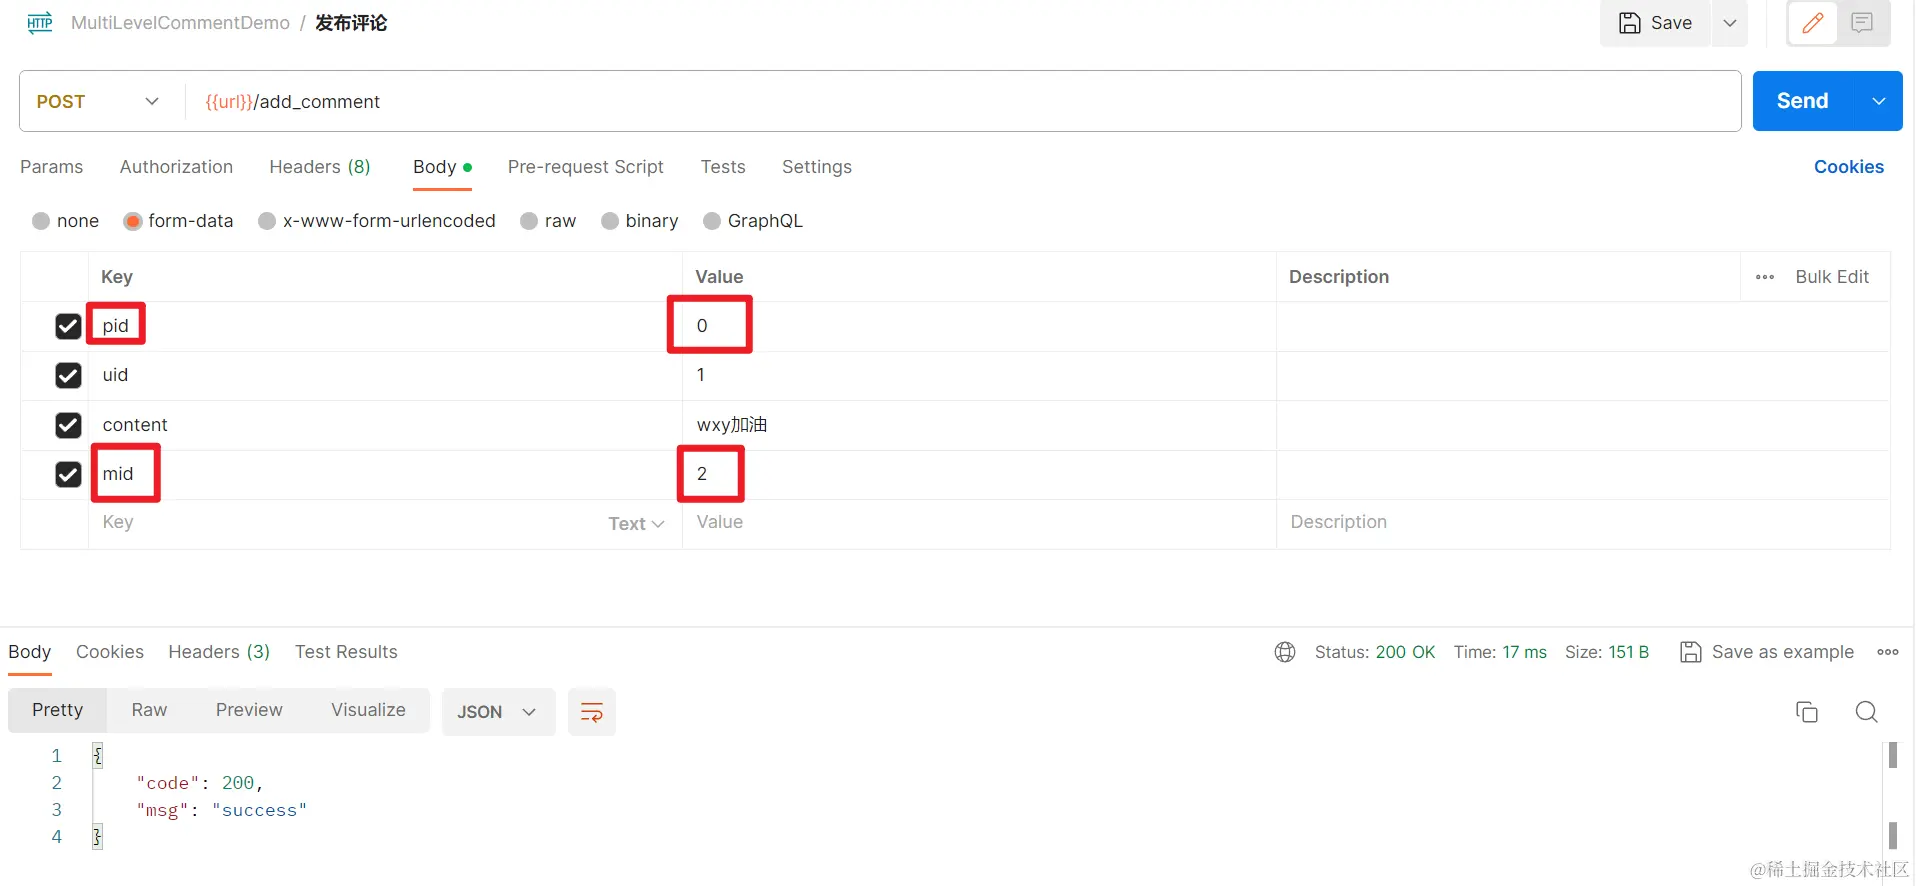Click the request URL input field

[x=962, y=101]
